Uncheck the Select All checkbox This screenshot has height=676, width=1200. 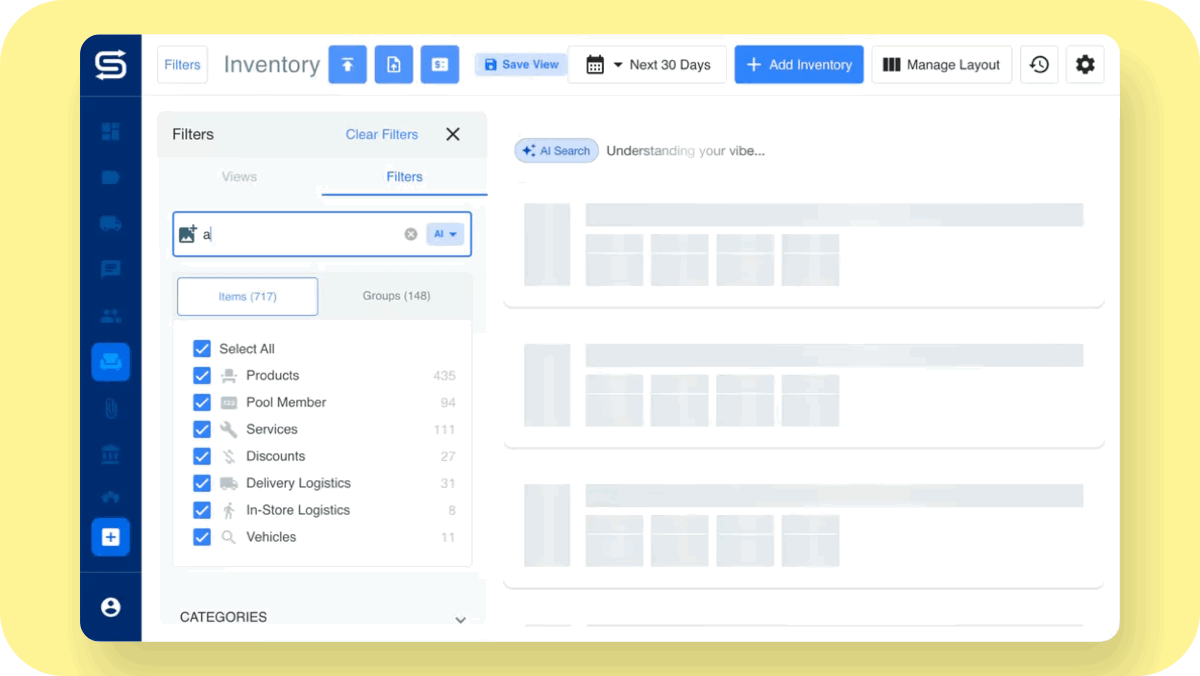[x=202, y=349]
